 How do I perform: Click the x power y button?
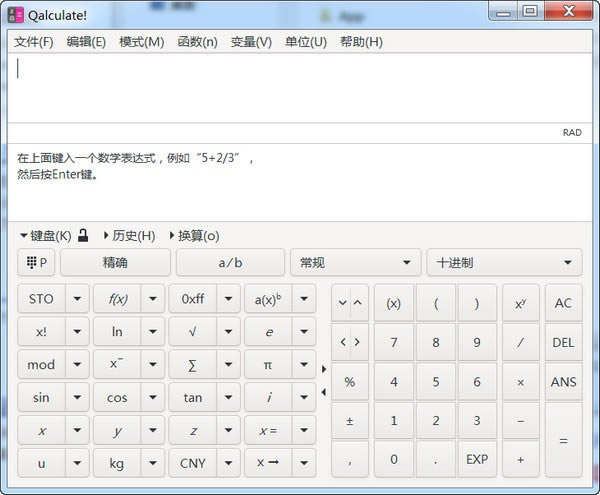click(x=520, y=303)
